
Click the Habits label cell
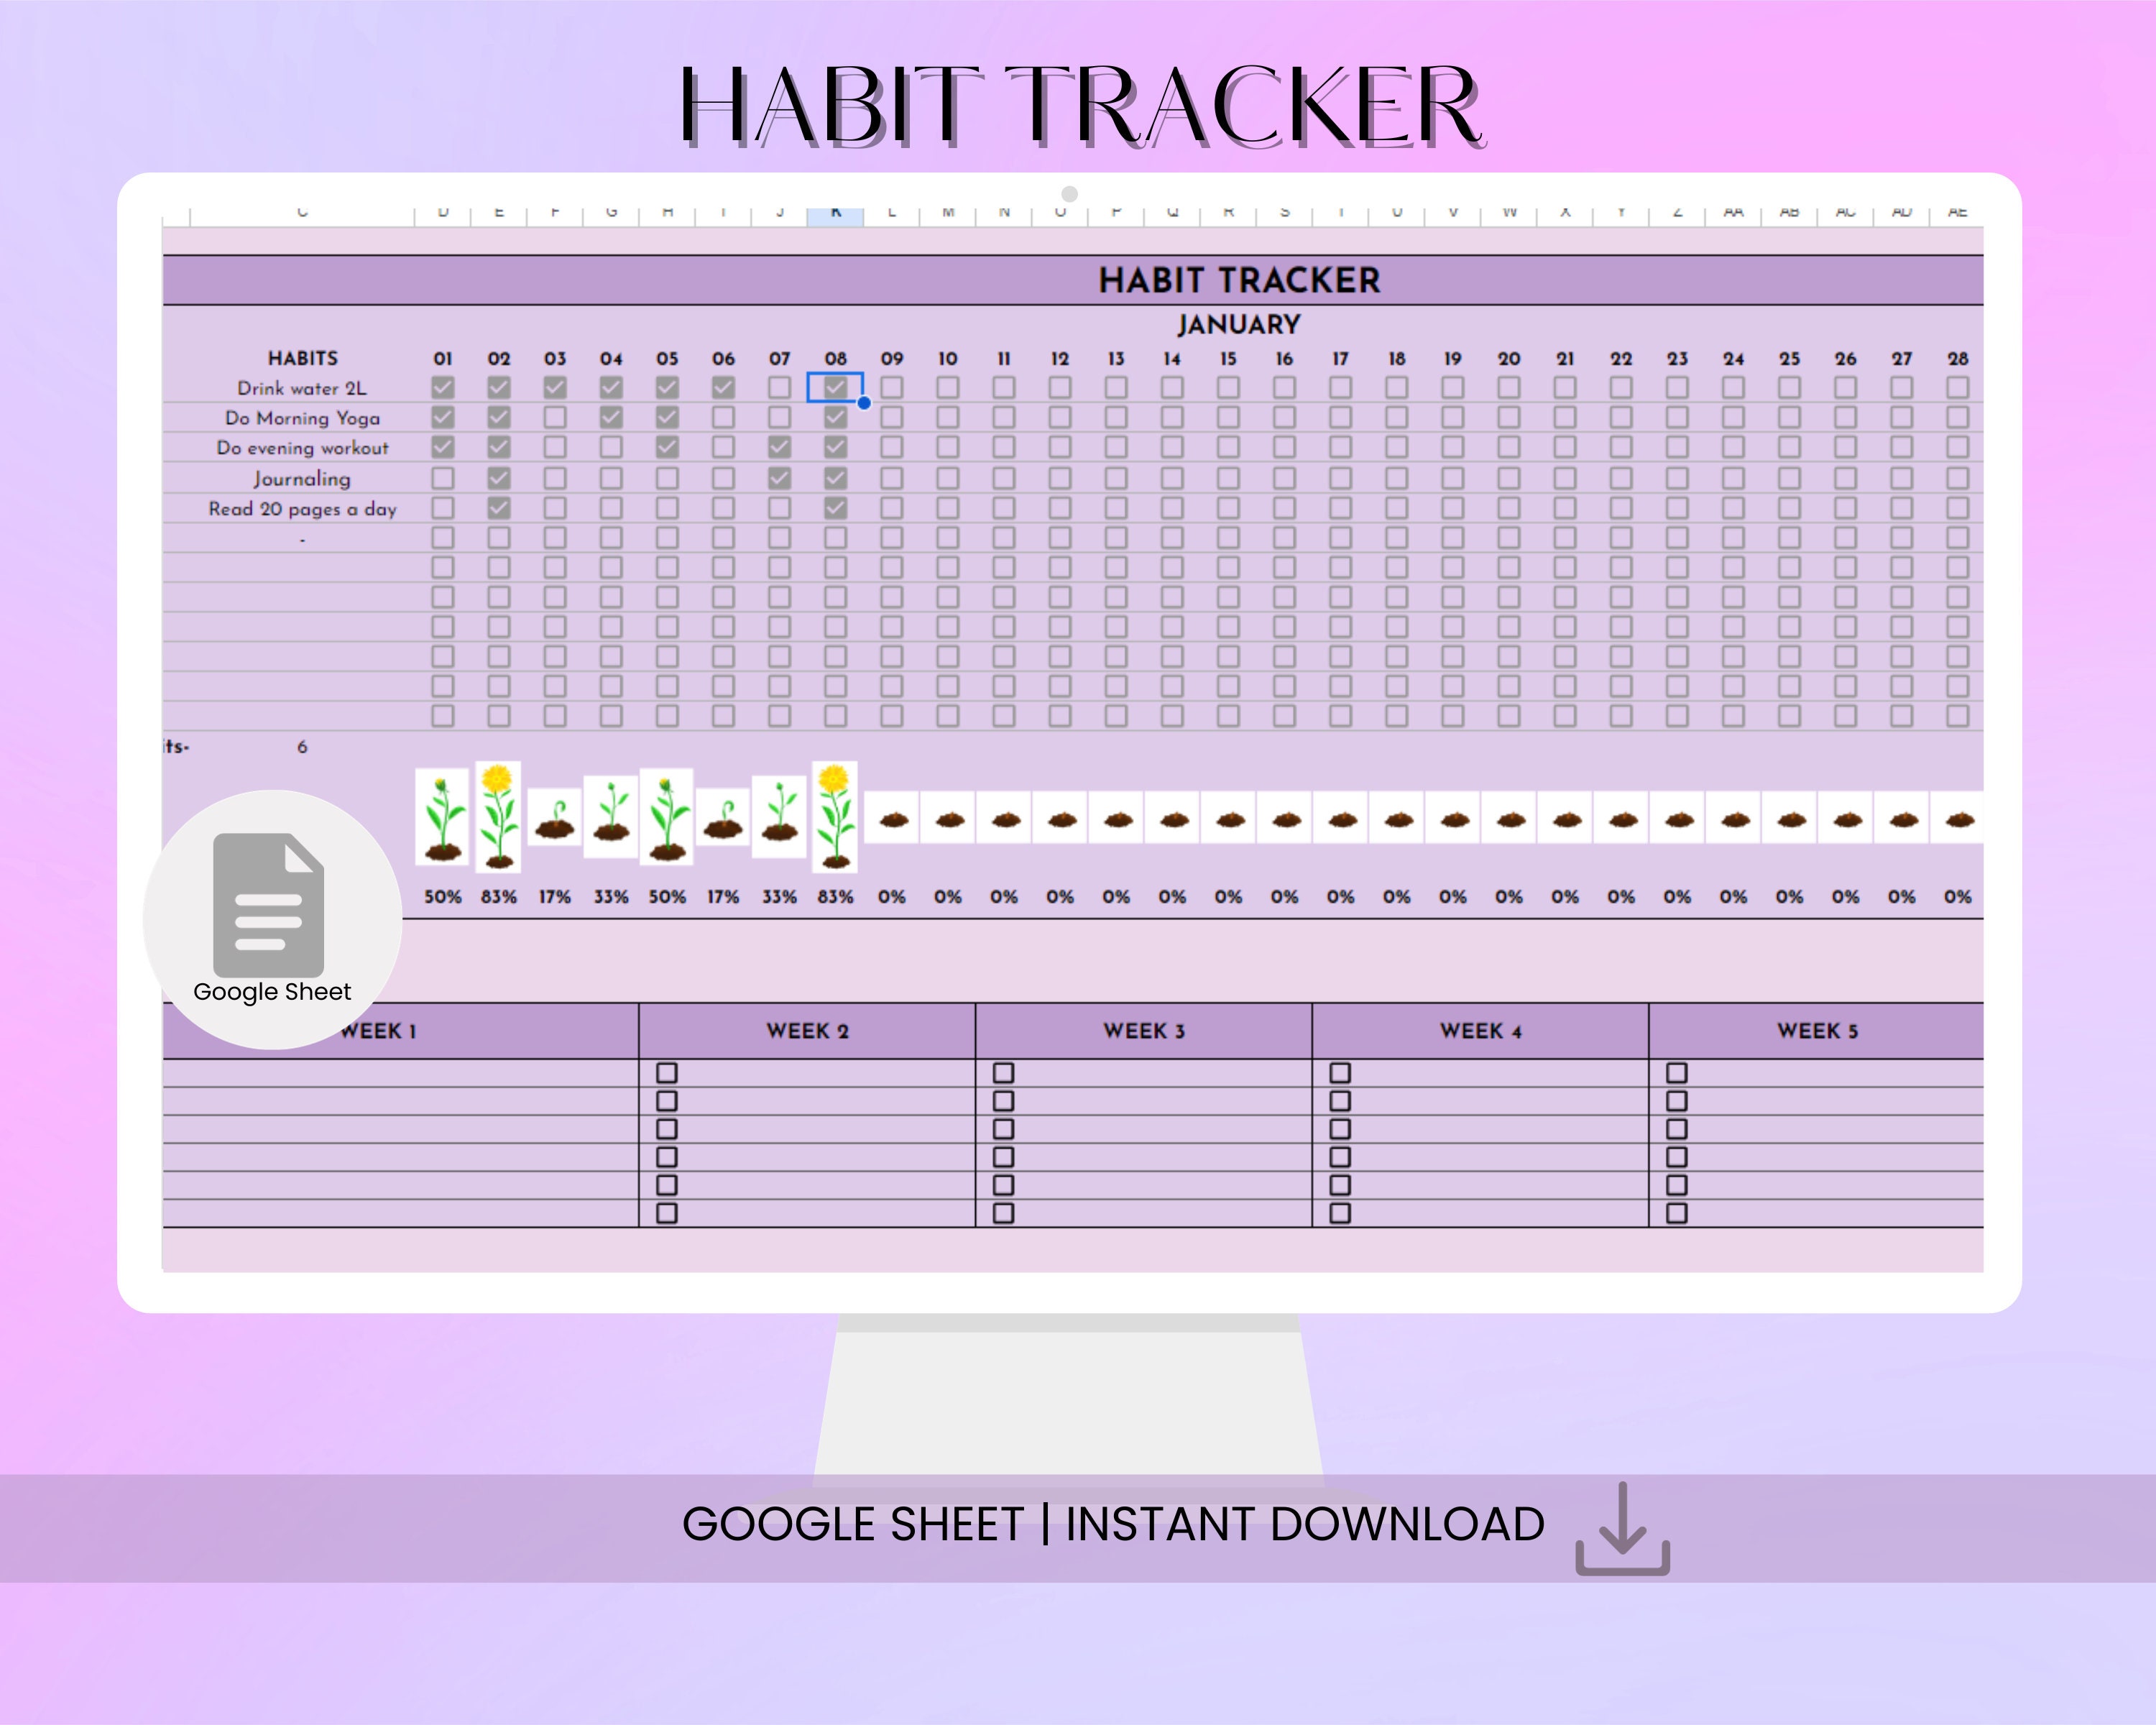(302, 358)
